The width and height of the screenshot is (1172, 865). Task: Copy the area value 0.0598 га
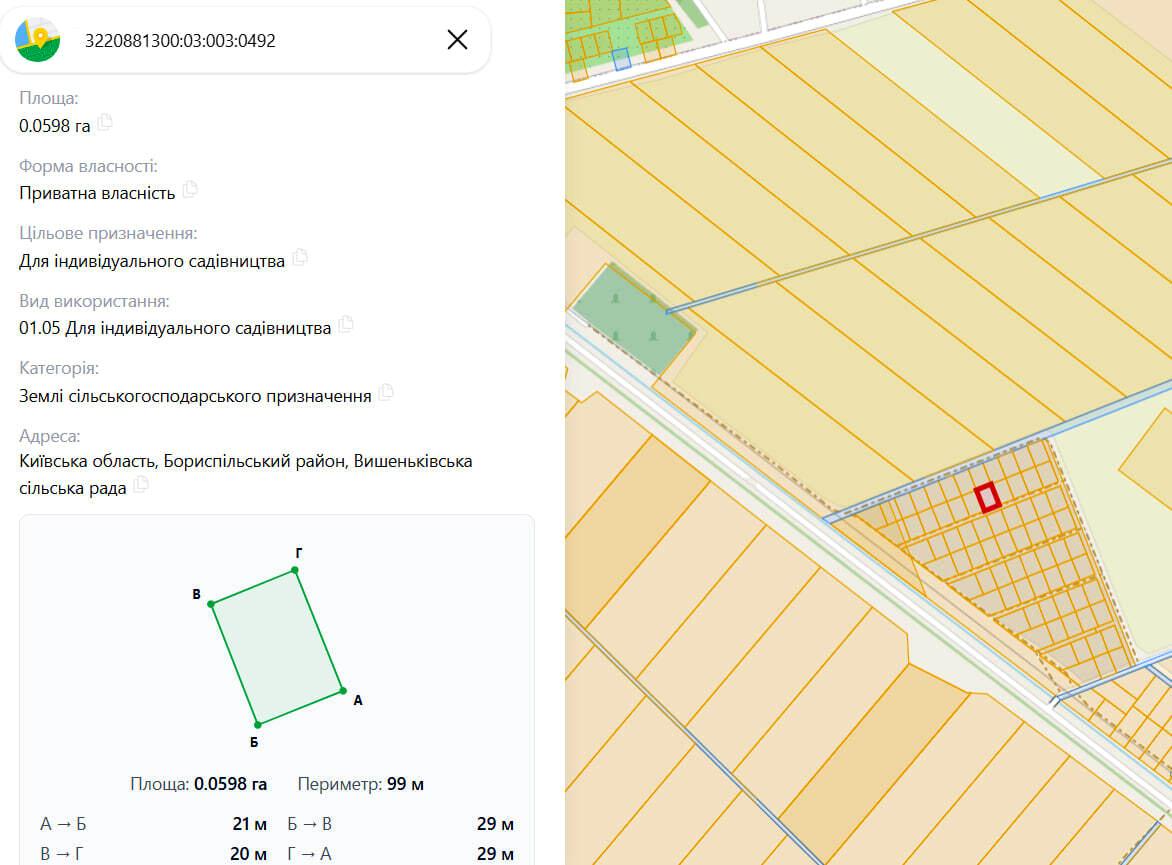[x=105, y=123]
